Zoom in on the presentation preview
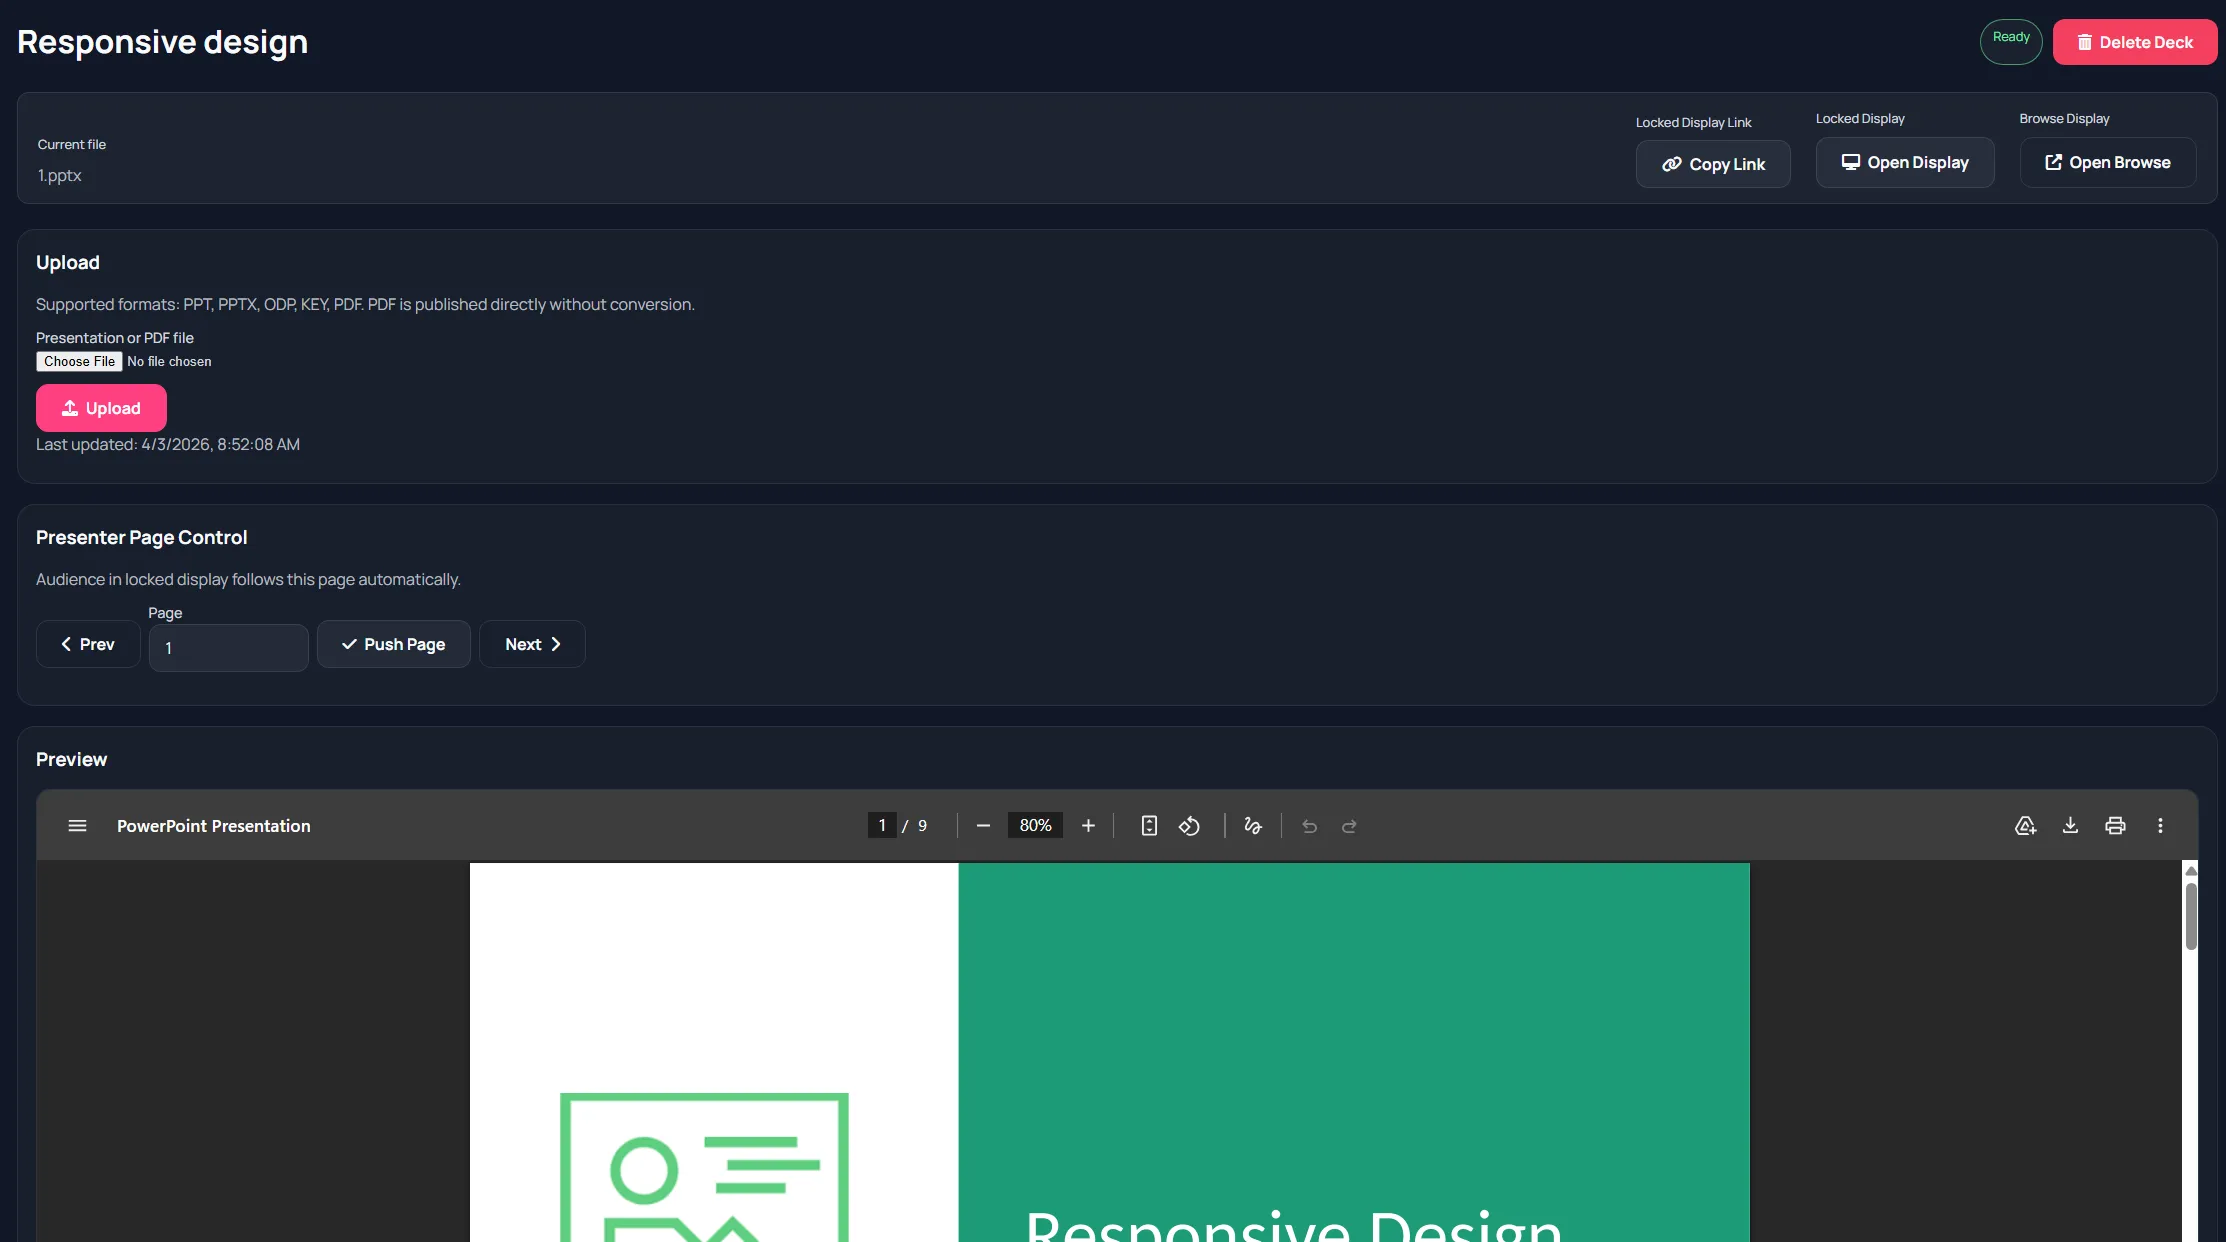2226x1242 pixels. tap(1088, 825)
